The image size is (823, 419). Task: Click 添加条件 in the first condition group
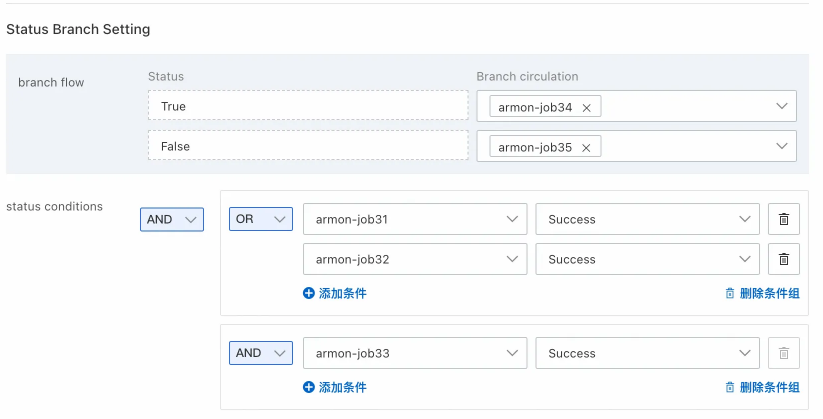(335, 293)
